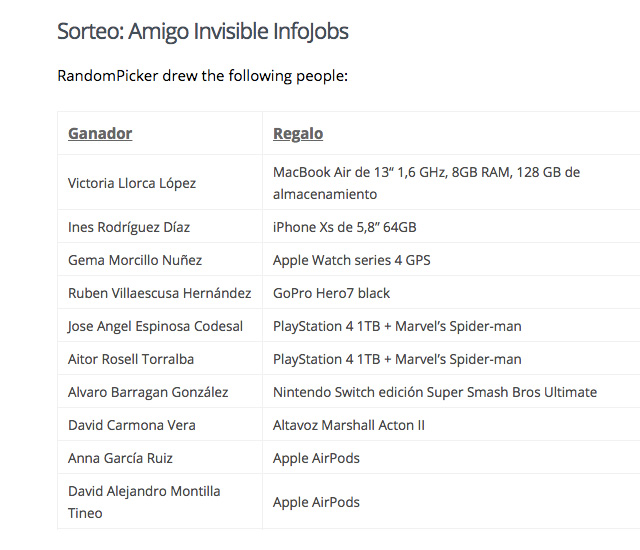This screenshot has height=550, width=640.
Task: Select Jose Angel Espinosa Codesal name
Action: 156,326
